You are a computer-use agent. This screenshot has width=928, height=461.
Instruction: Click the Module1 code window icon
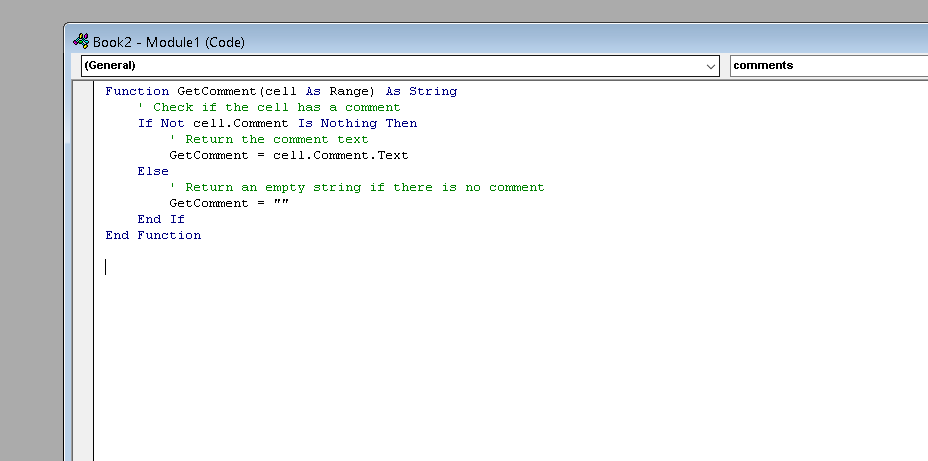pos(81,41)
